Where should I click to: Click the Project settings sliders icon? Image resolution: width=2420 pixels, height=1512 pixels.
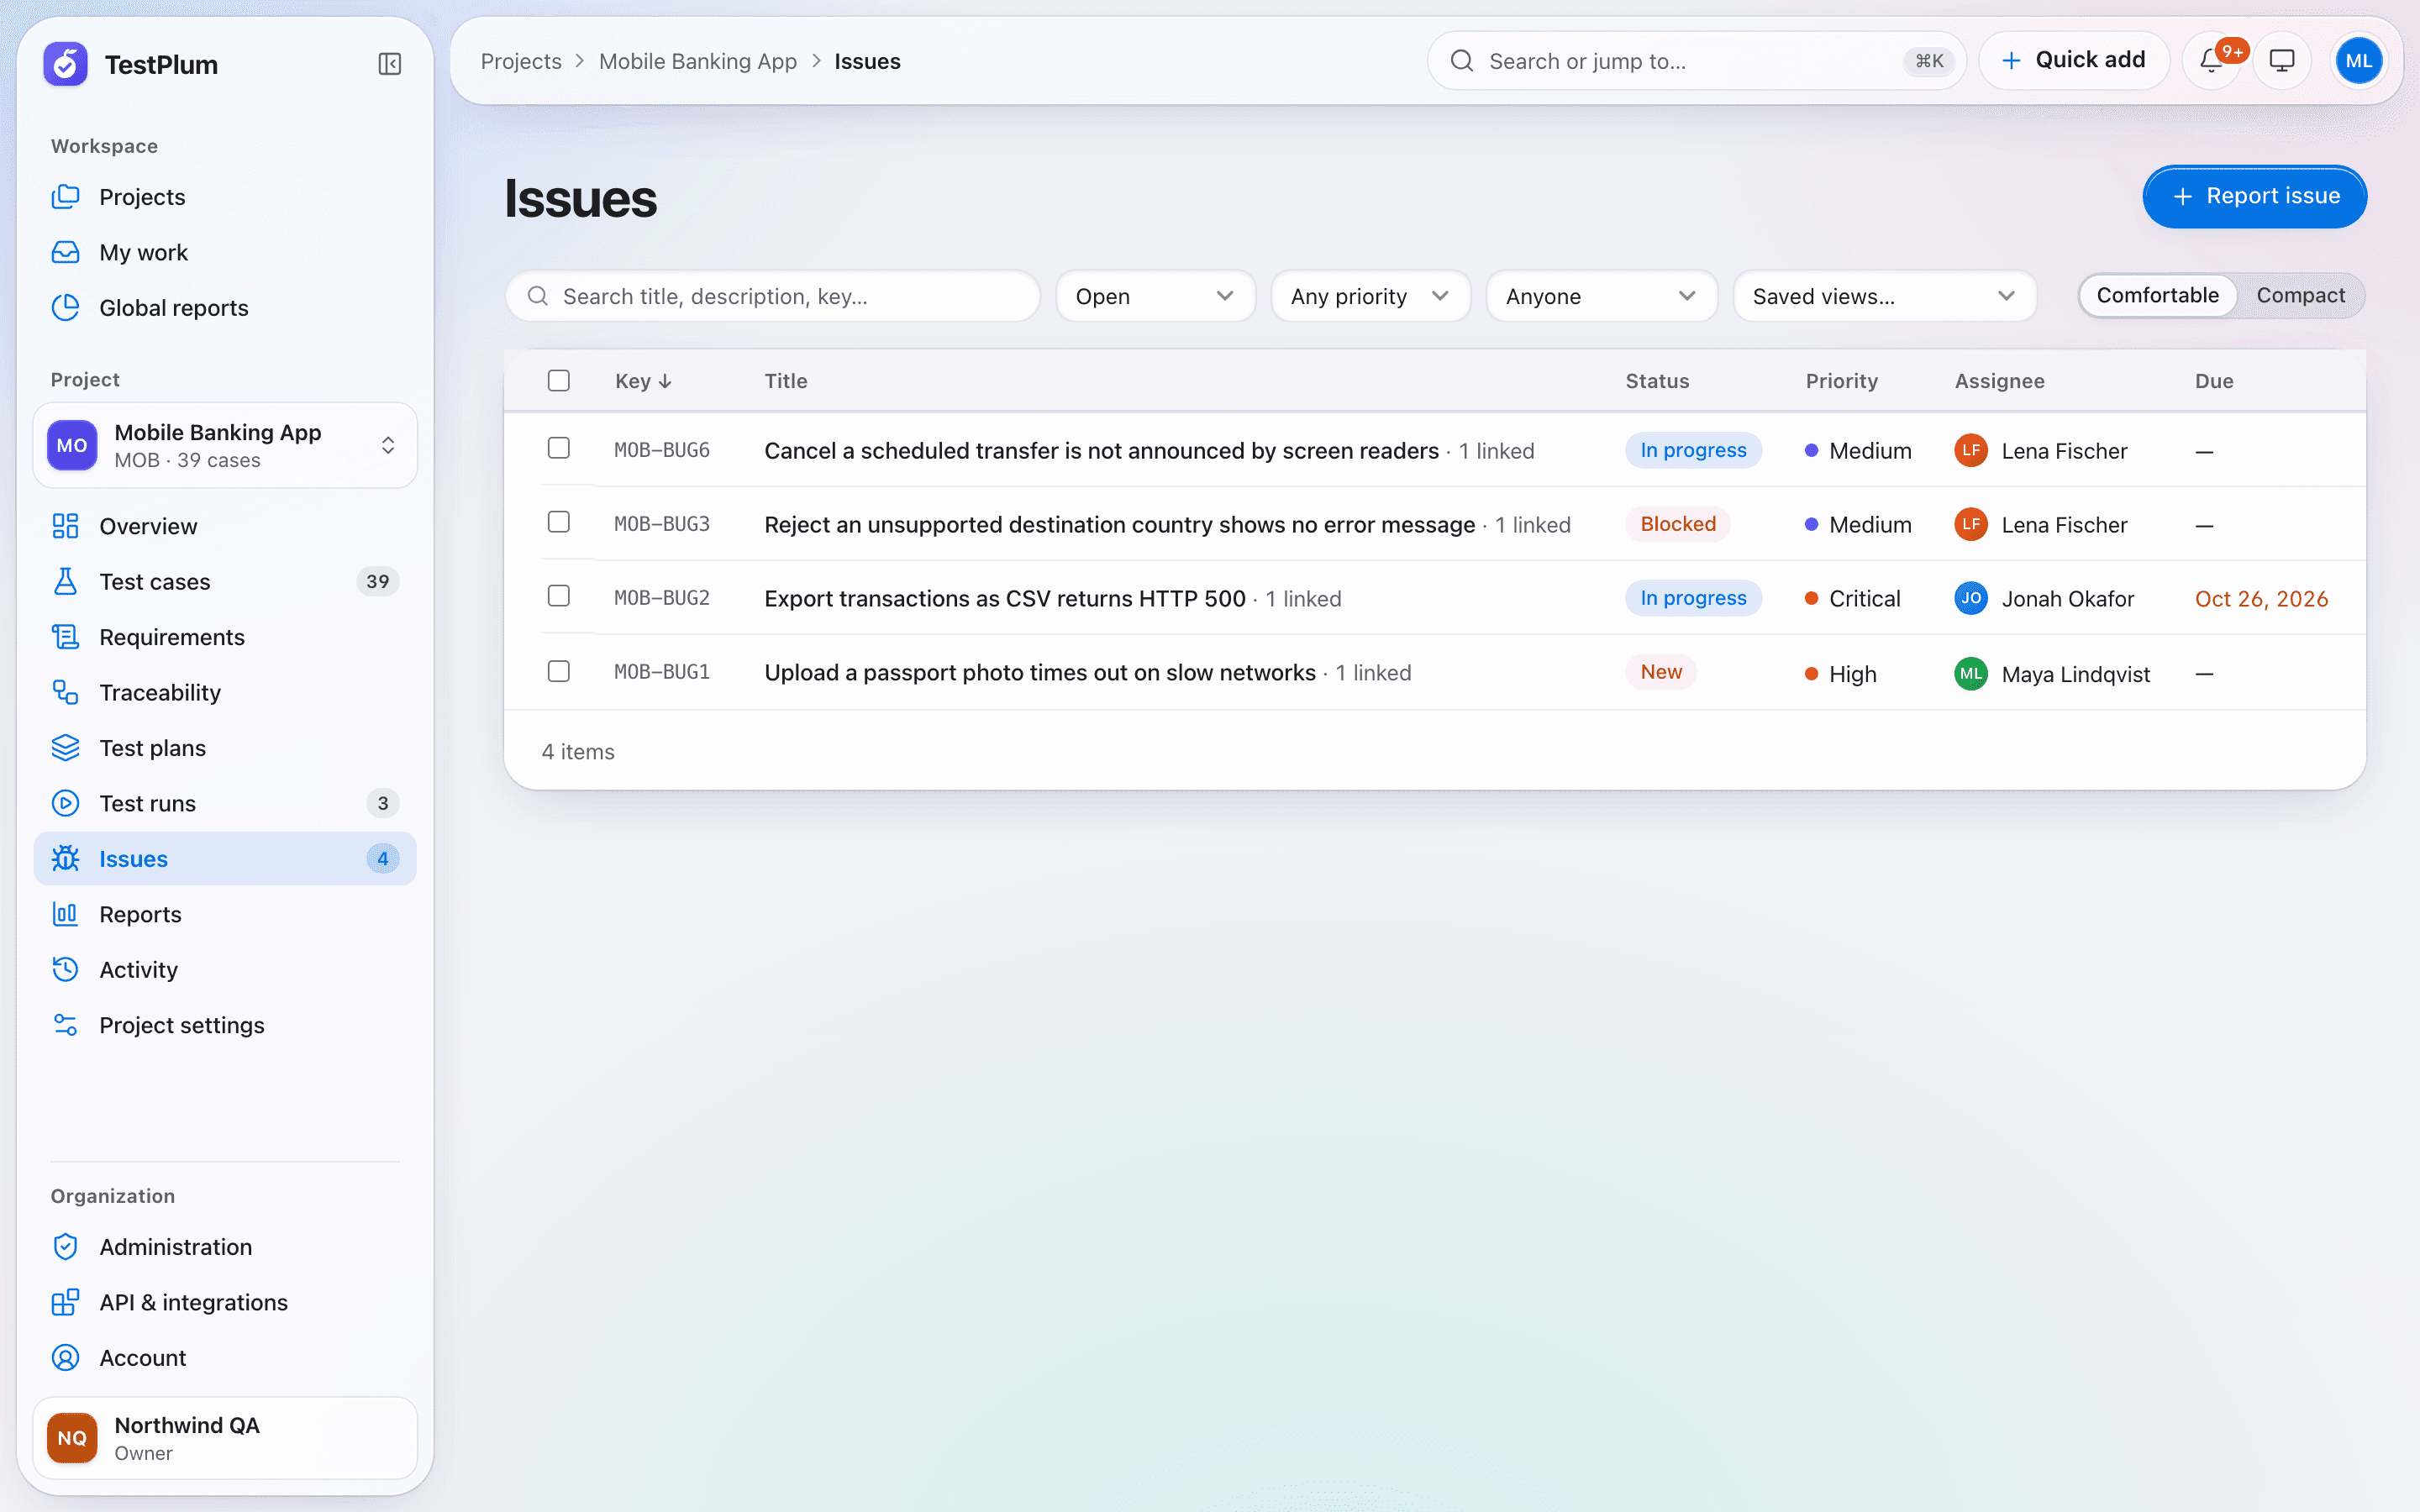[x=66, y=1025]
